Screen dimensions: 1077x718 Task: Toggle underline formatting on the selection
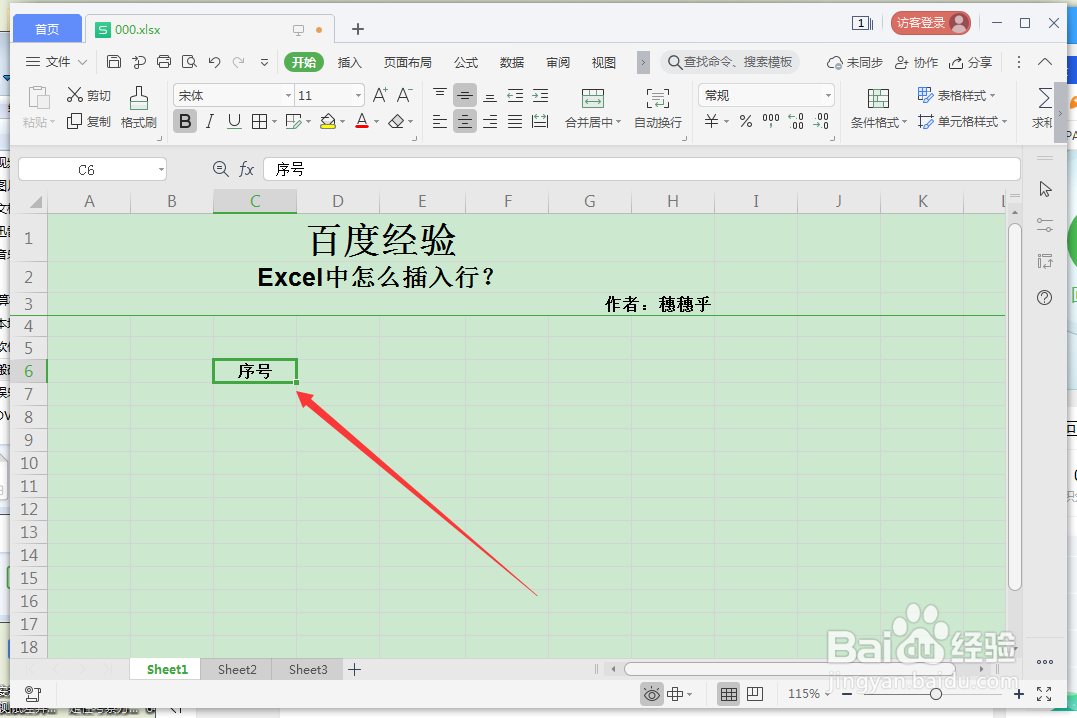(x=234, y=120)
